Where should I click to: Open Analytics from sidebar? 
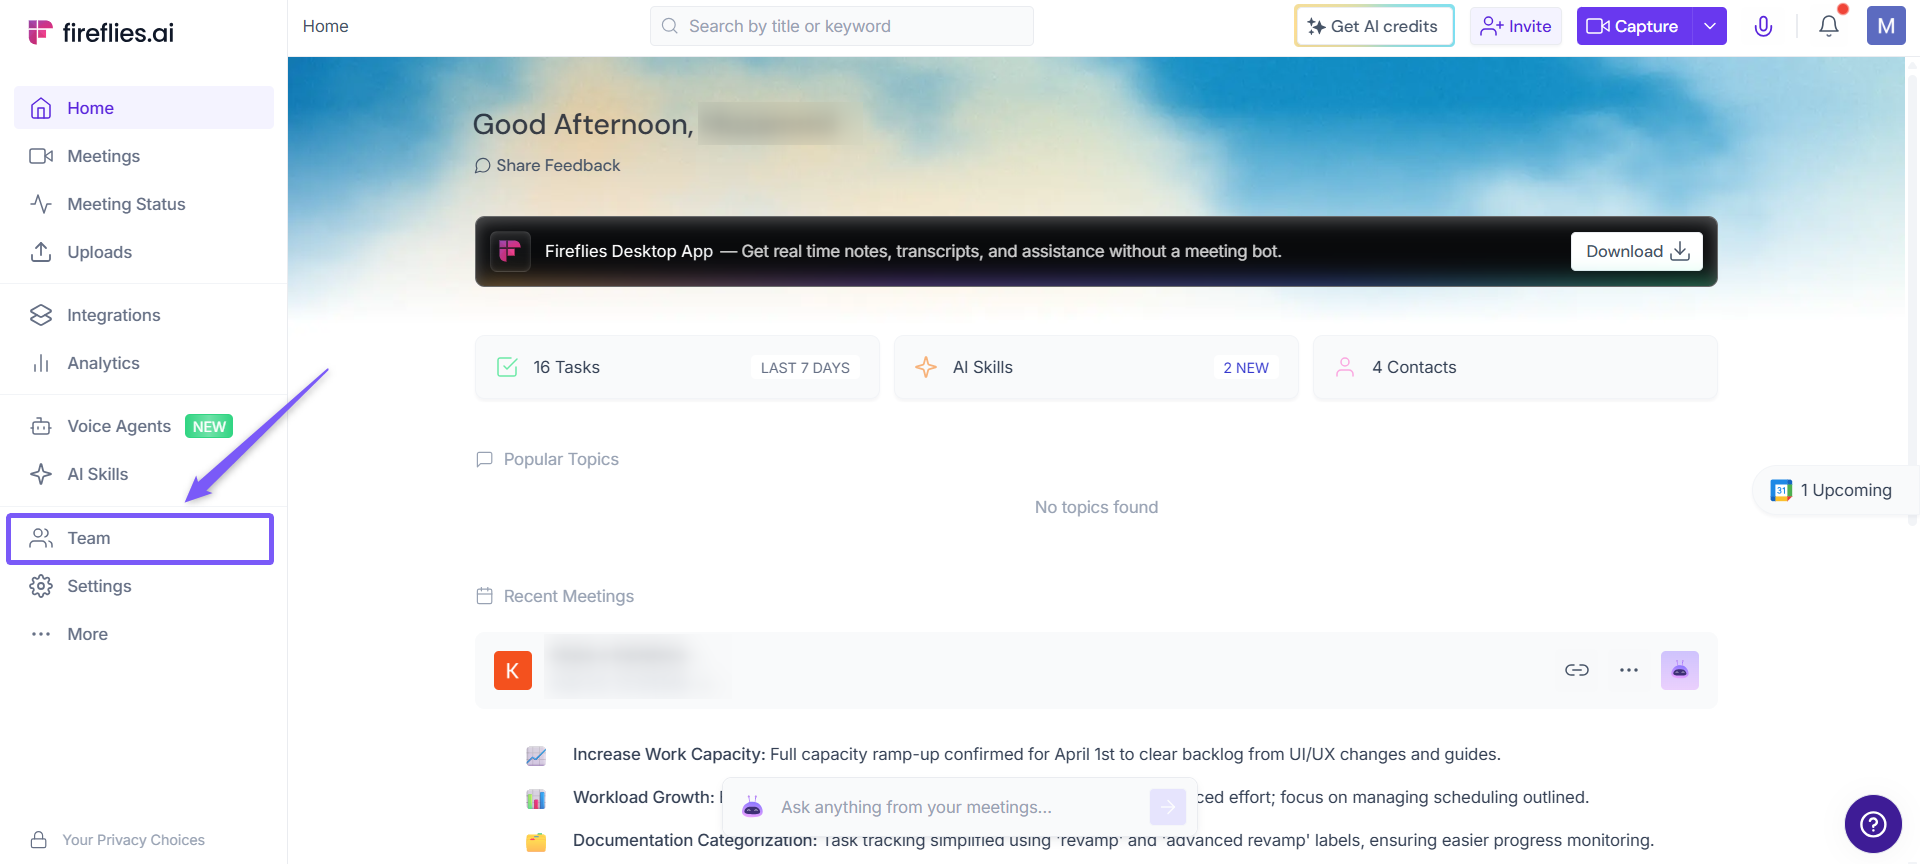144,363
